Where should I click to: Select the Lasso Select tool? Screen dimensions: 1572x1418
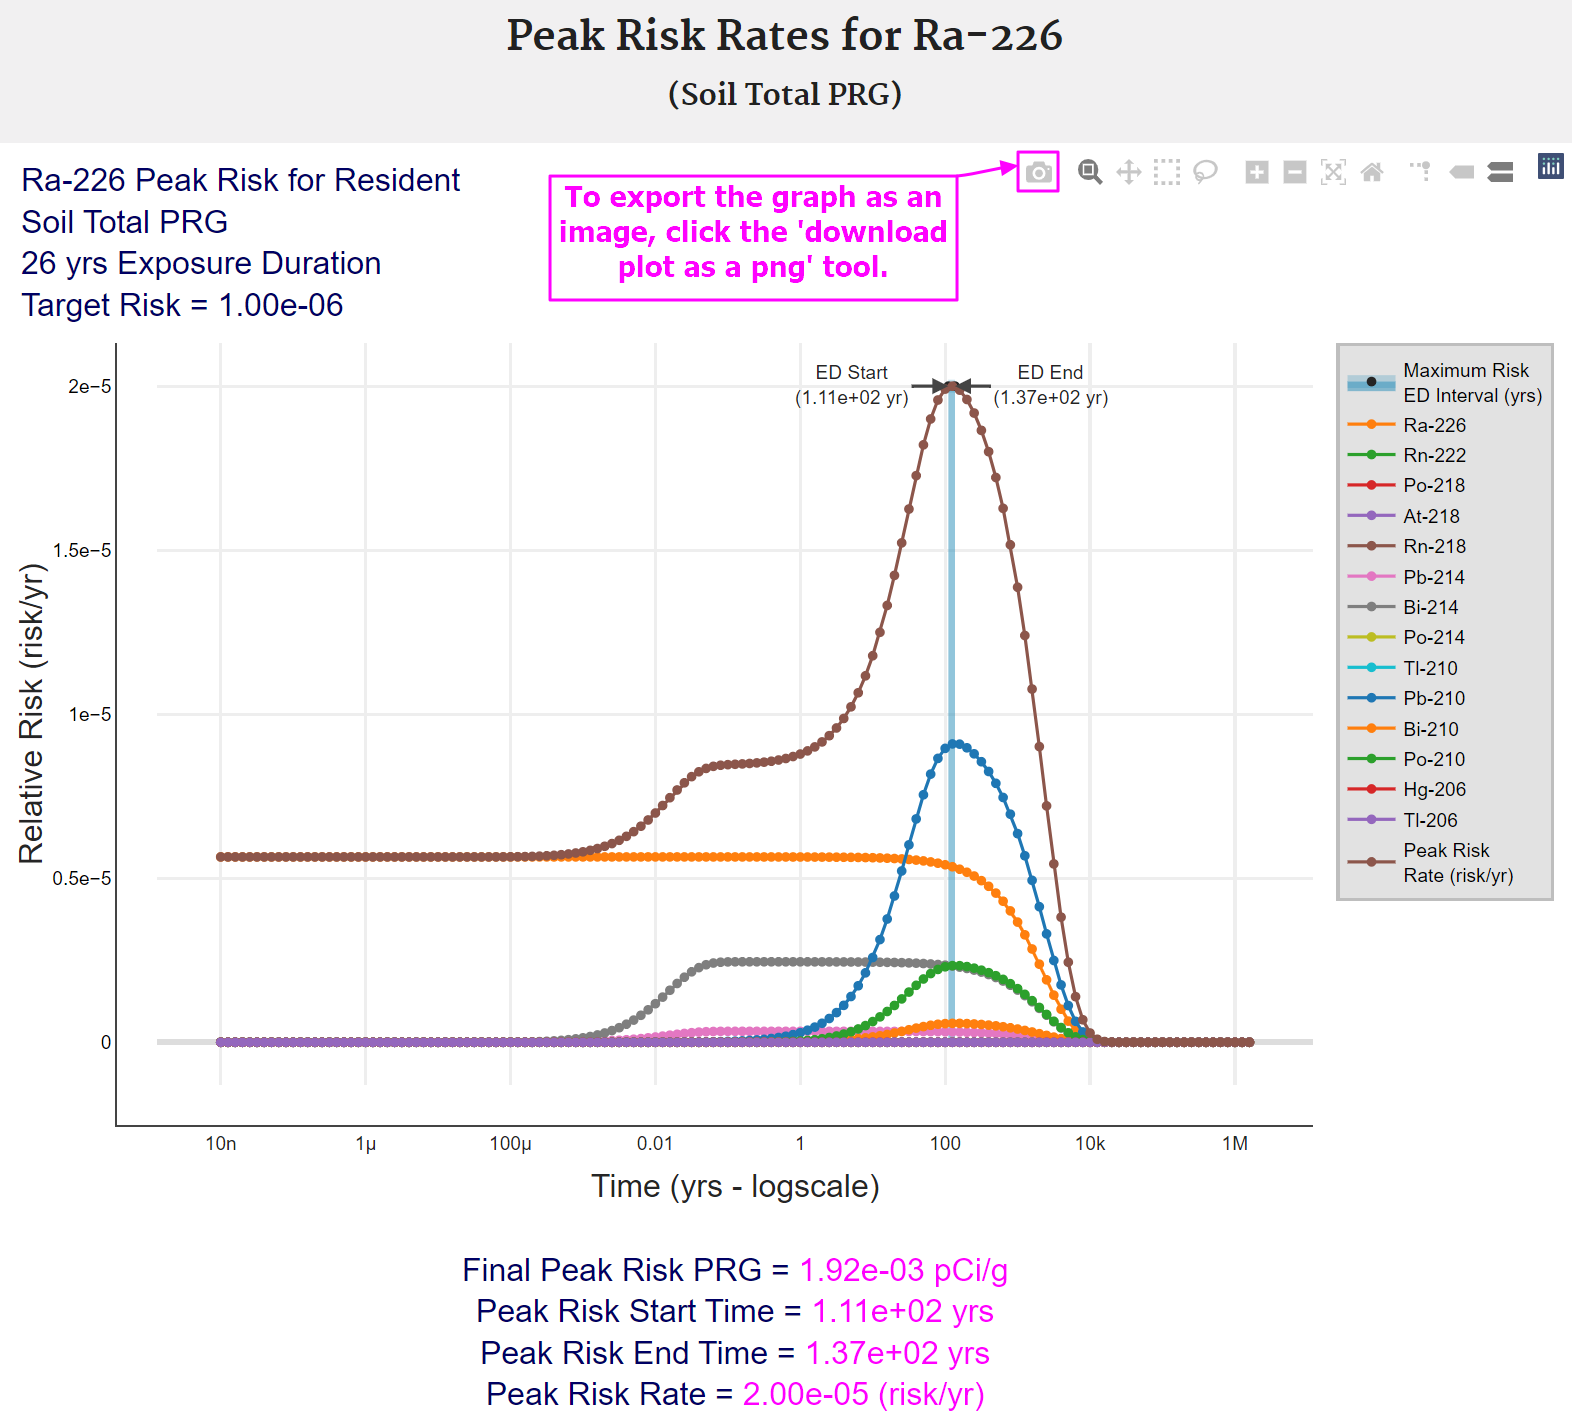coord(1205,172)
